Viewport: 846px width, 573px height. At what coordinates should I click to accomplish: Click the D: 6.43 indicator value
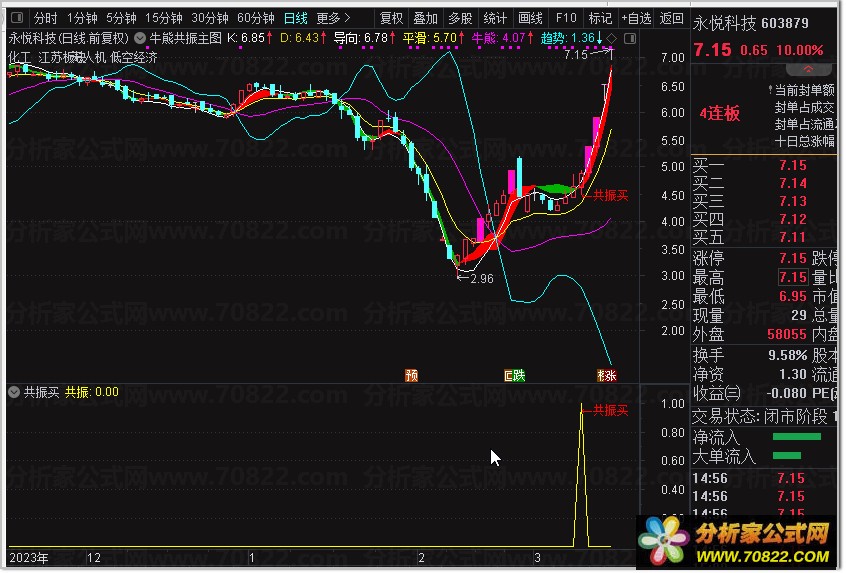point(303,38)
